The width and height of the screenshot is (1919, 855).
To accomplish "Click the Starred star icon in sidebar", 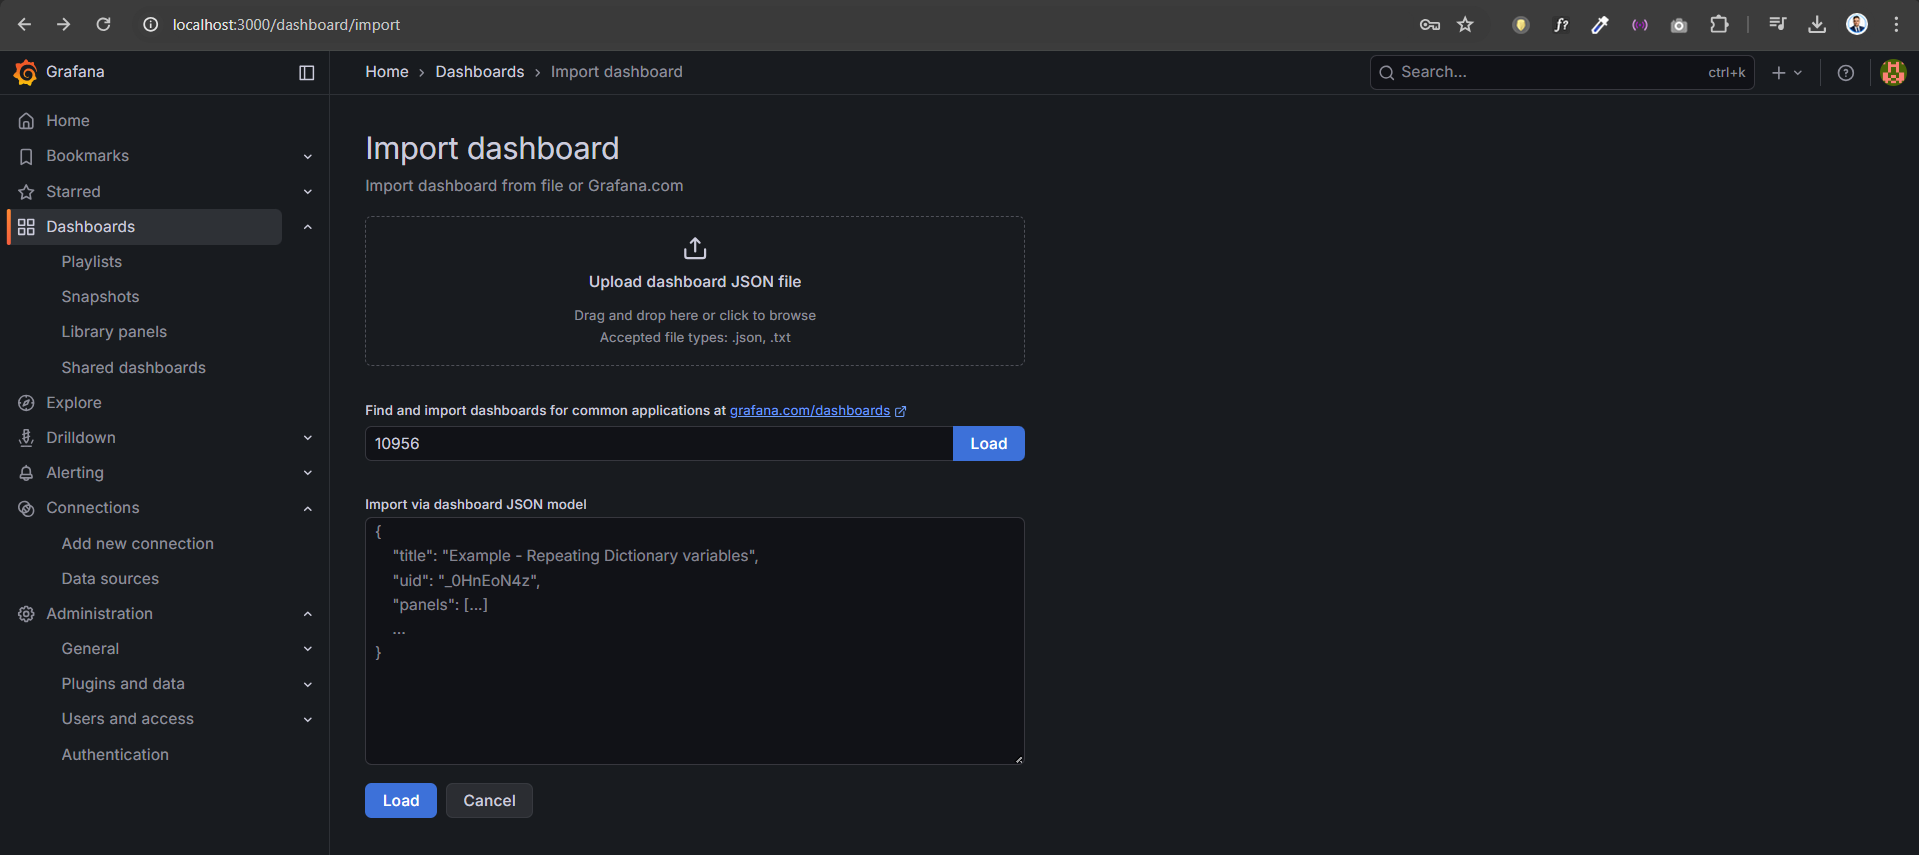I will tap(26, 192).
